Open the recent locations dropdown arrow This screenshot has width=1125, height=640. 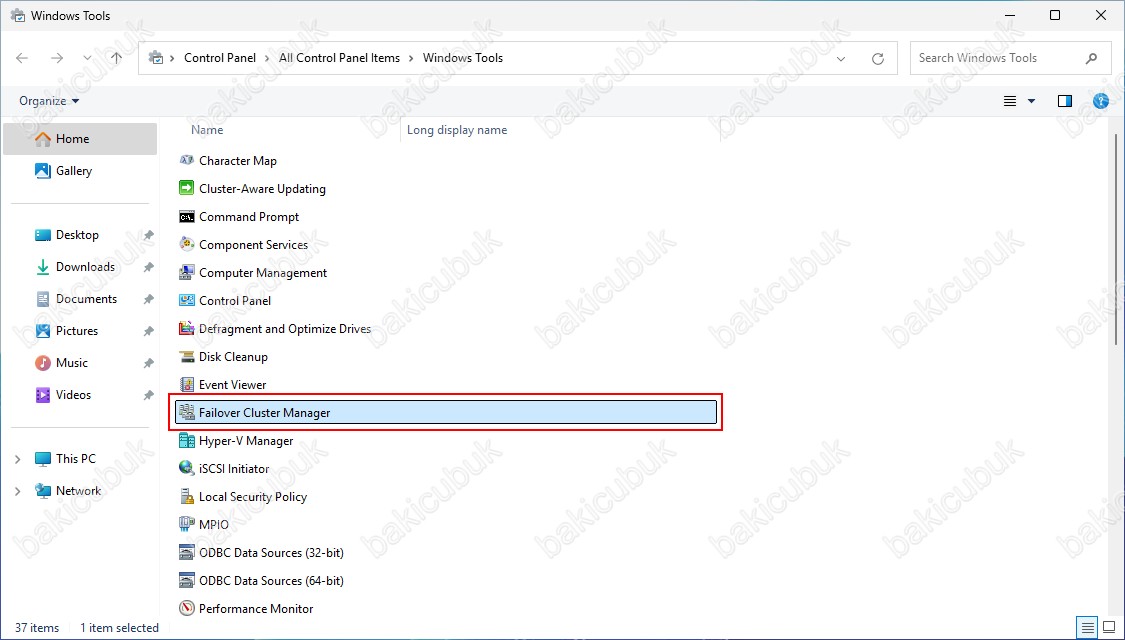[x=87, y=58]
